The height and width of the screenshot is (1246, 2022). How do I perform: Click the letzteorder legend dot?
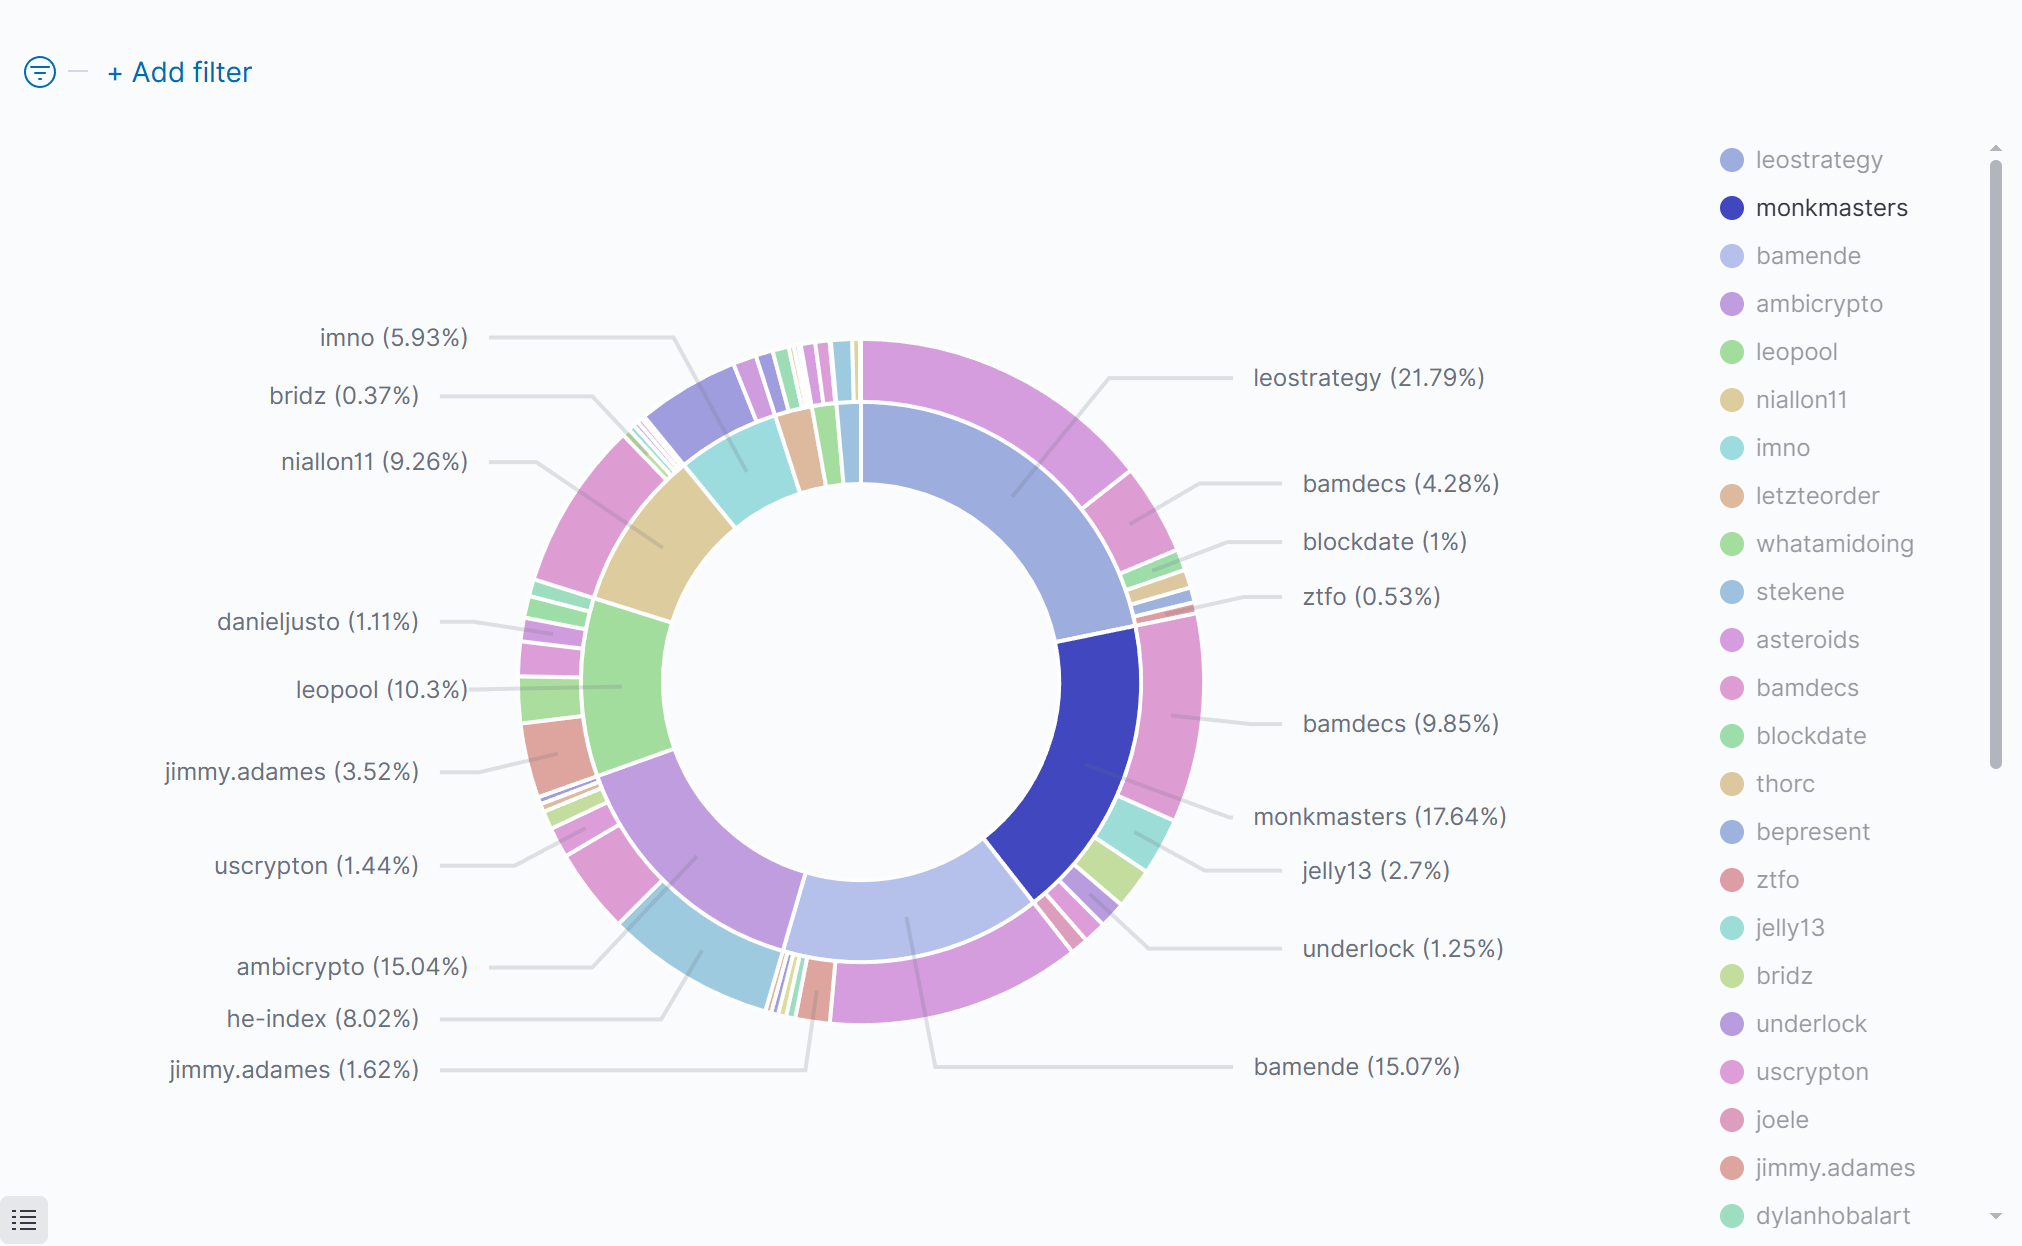coord(1732,496)
